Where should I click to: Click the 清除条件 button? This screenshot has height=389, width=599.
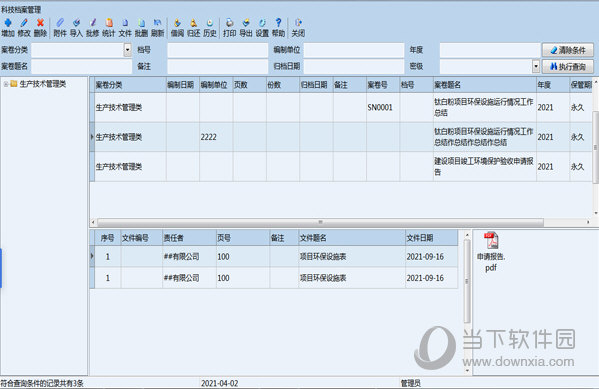[568, 50]
